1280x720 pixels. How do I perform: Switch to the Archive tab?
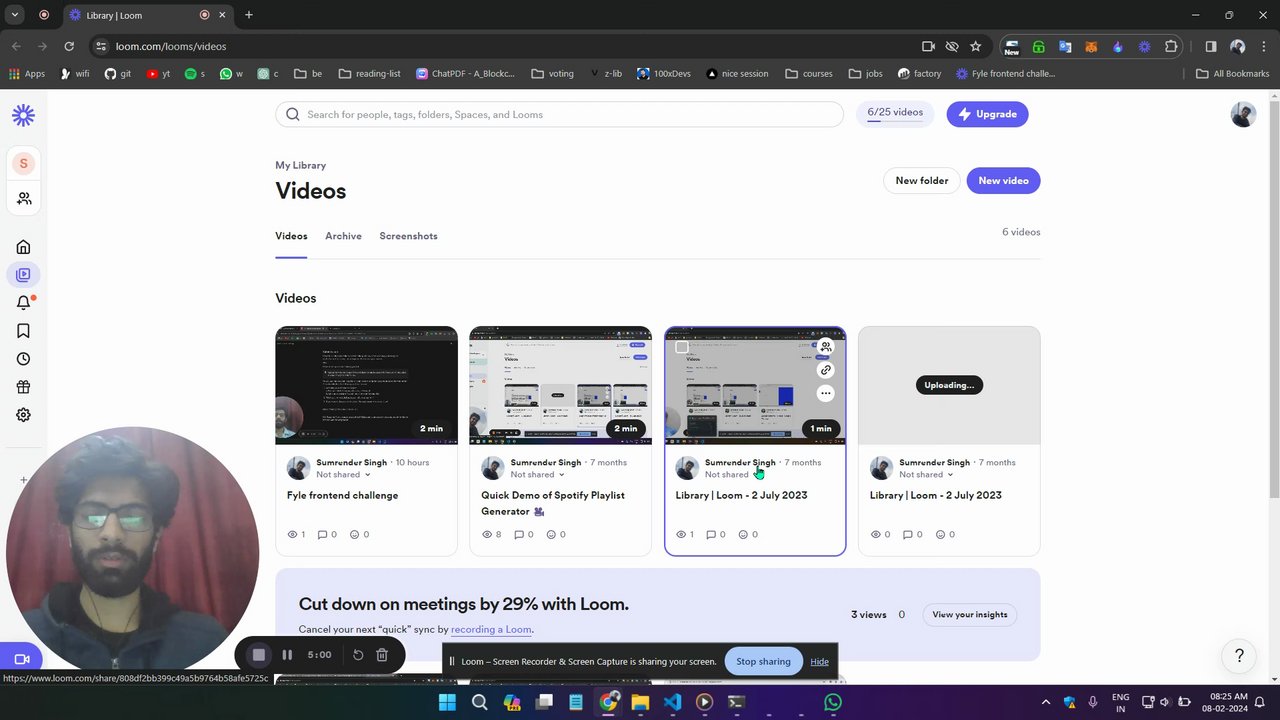[343, 236]
